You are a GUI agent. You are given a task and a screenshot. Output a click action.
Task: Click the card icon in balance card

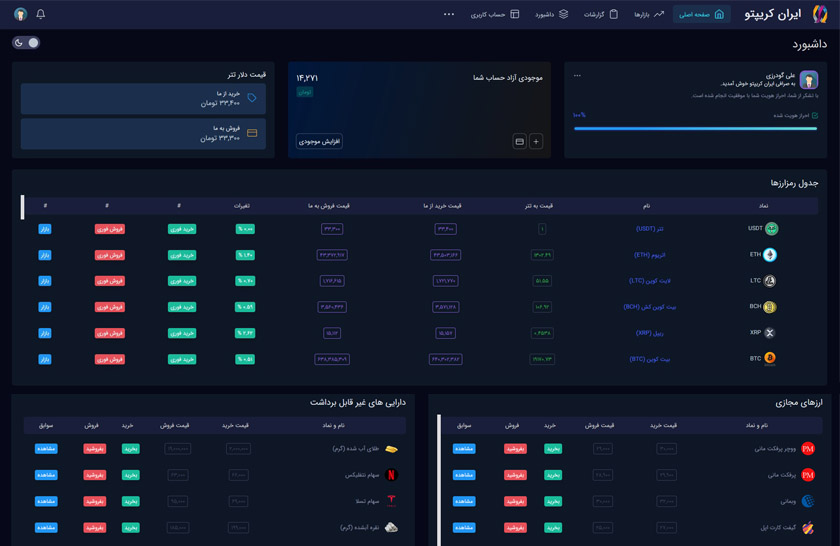coord(519,142)
